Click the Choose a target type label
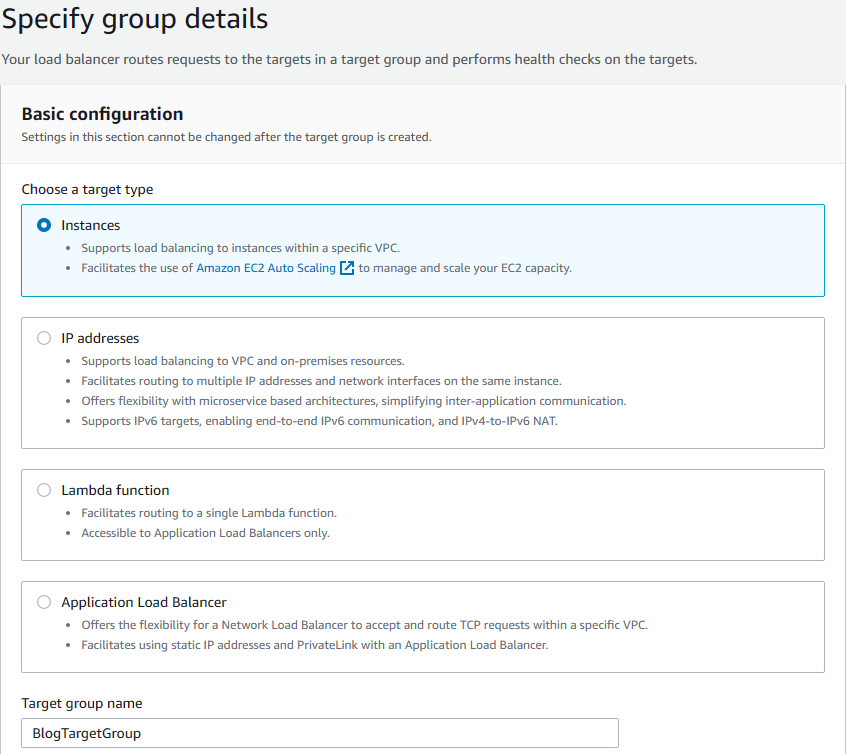 click(x=87, y=189)
